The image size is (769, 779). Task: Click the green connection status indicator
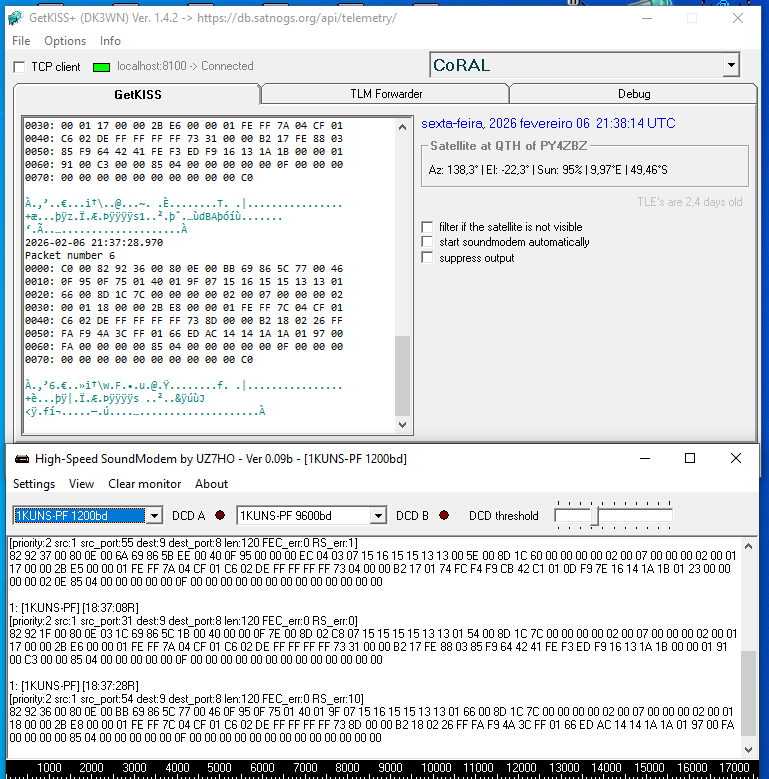(101, 67)
